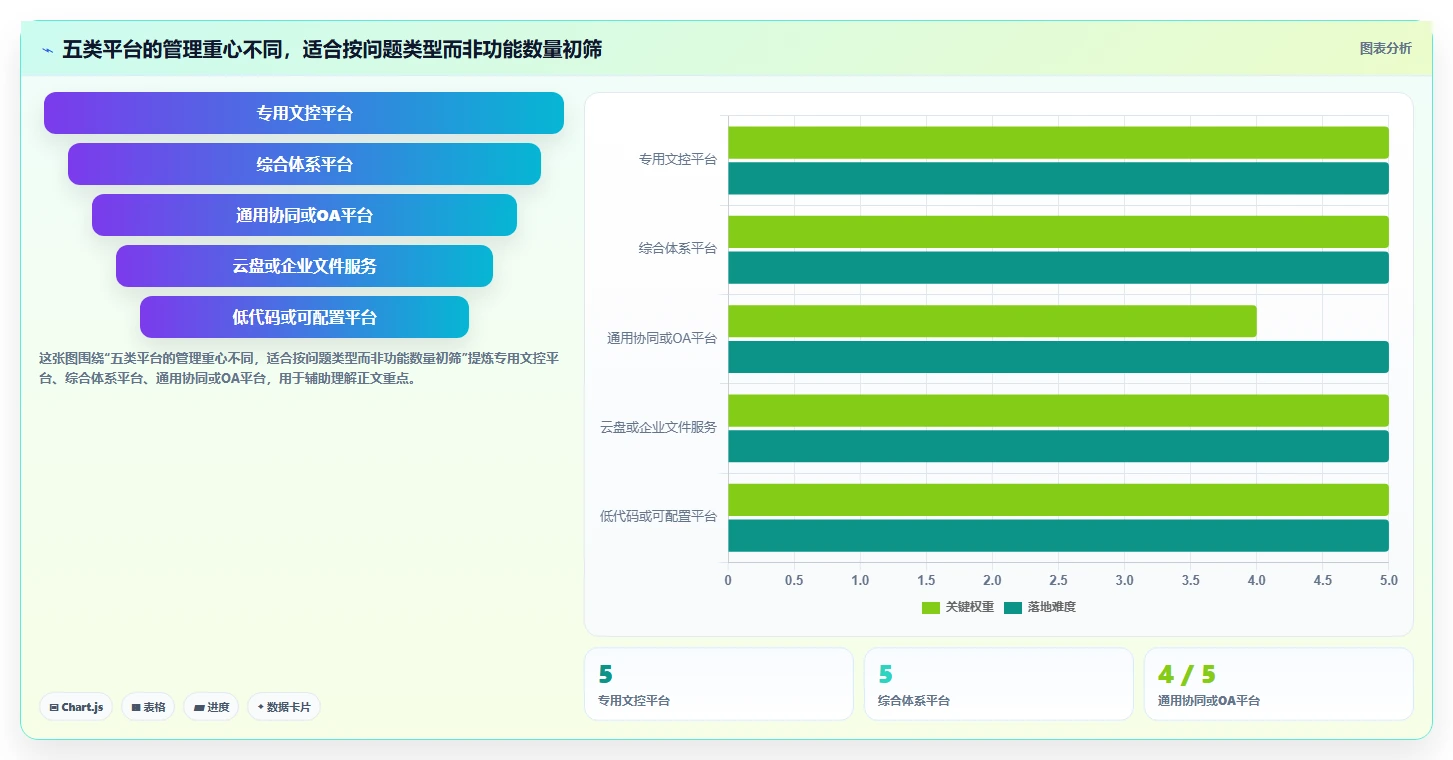Viewport: 1453px width, 760px height.
Task: Select the 低代码或可配置平台 funnel bar
Action: 304,317
